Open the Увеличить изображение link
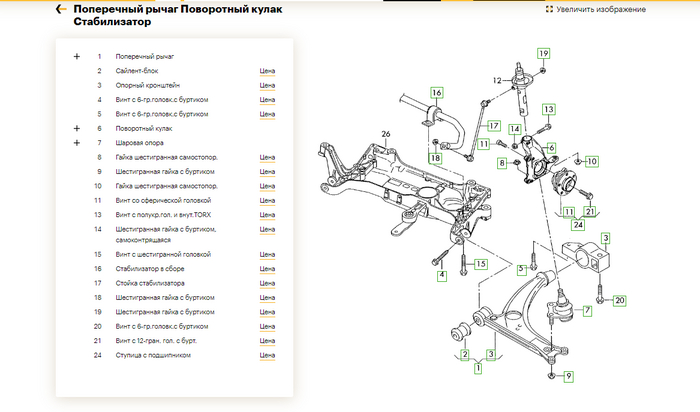This screenshot has height=412, width=700. [600, 9]
